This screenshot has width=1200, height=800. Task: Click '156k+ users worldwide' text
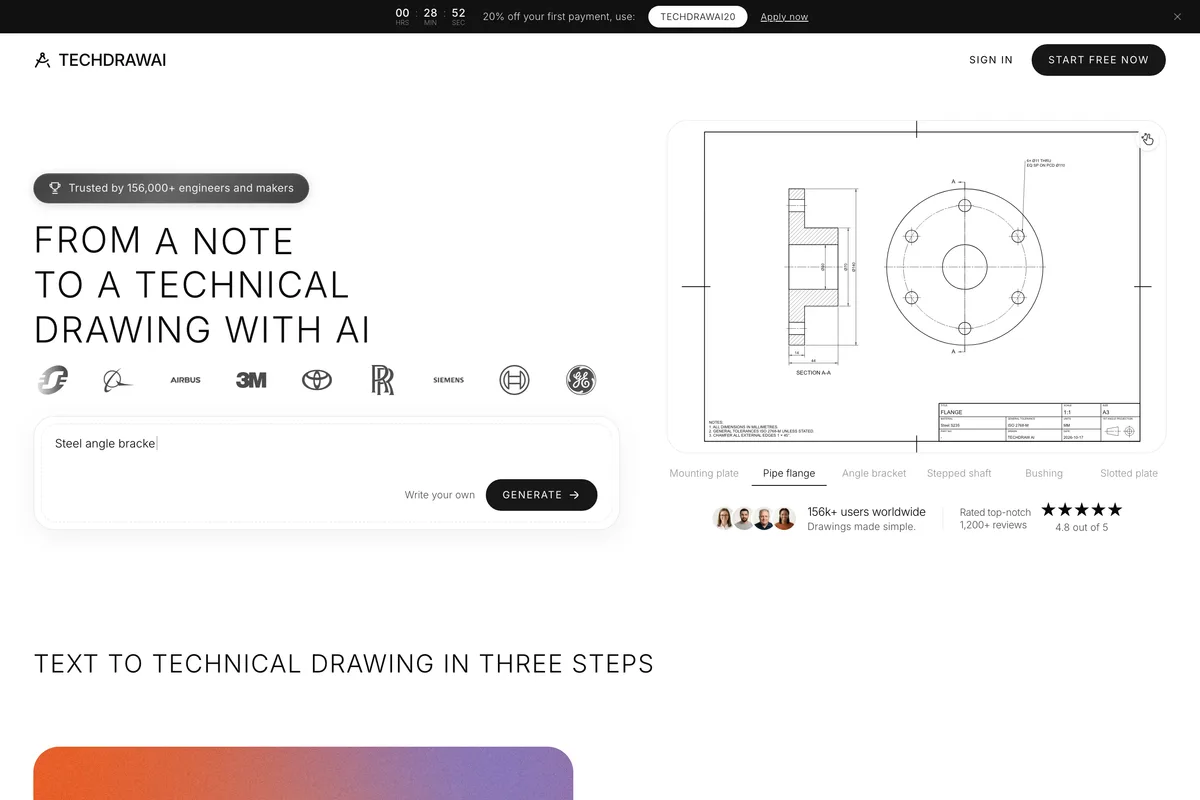866,512
